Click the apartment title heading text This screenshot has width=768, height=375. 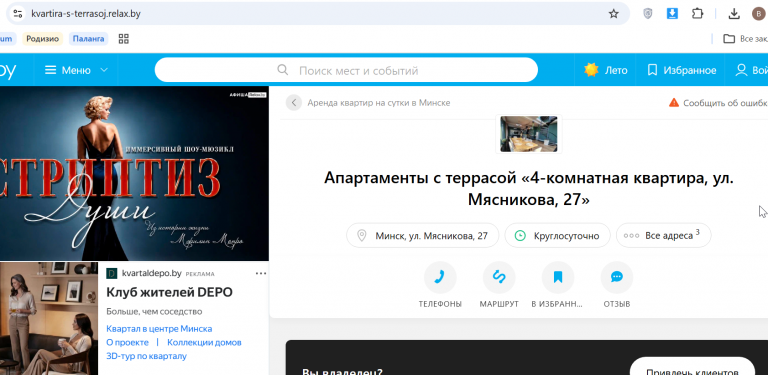coord(528,188)
